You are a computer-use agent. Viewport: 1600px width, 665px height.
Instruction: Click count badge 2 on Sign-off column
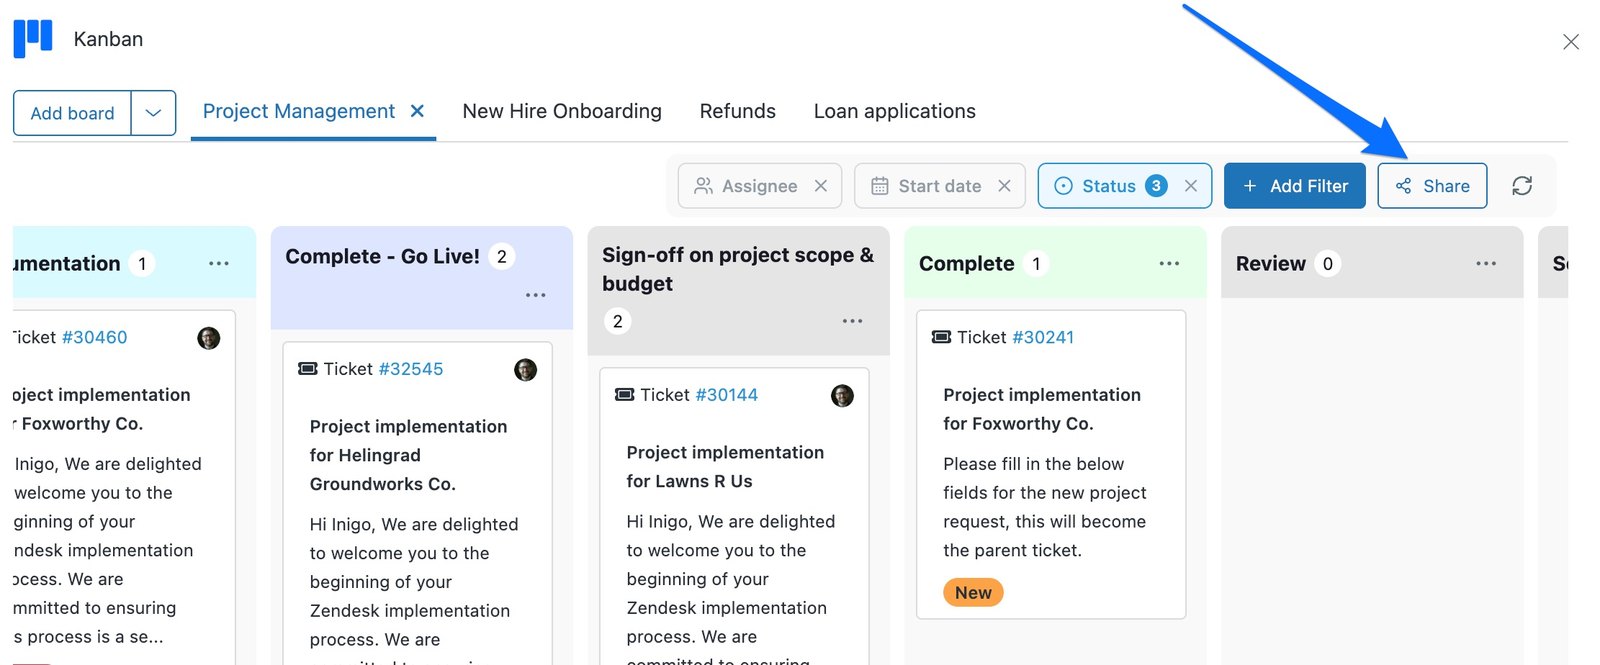(618, 321)
